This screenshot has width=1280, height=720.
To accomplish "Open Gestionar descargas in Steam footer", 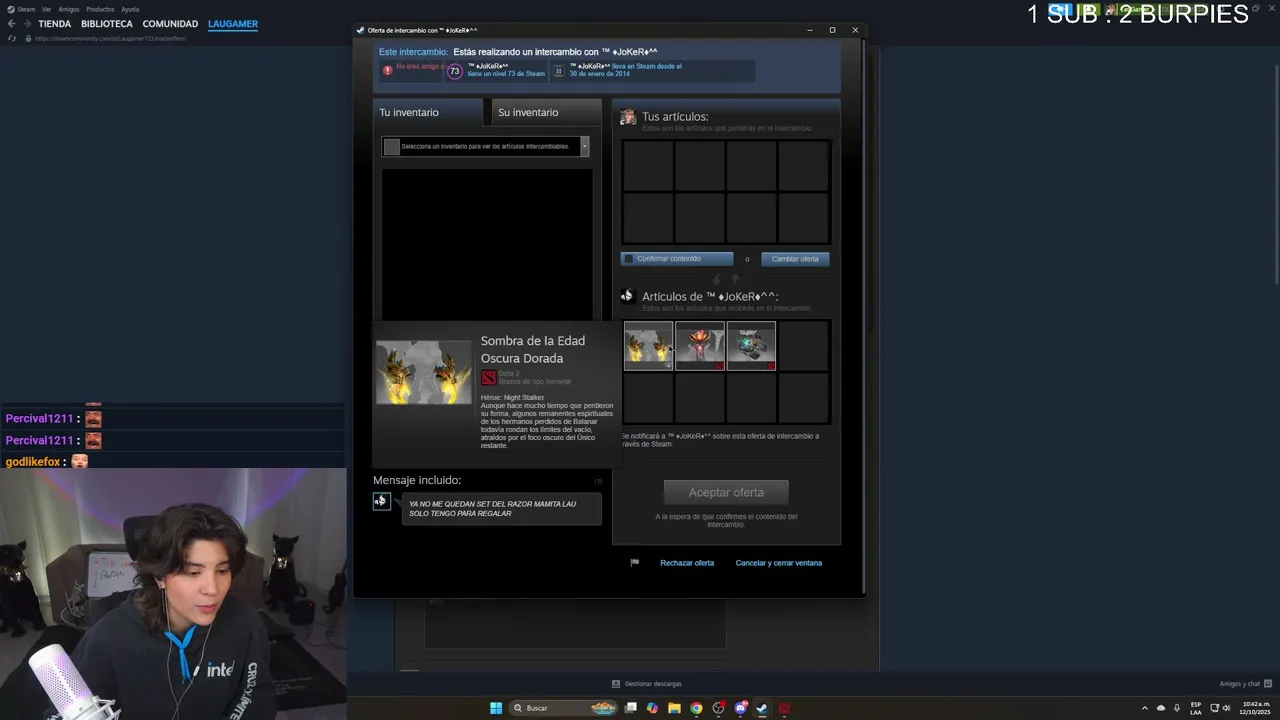I will [647, 684].
